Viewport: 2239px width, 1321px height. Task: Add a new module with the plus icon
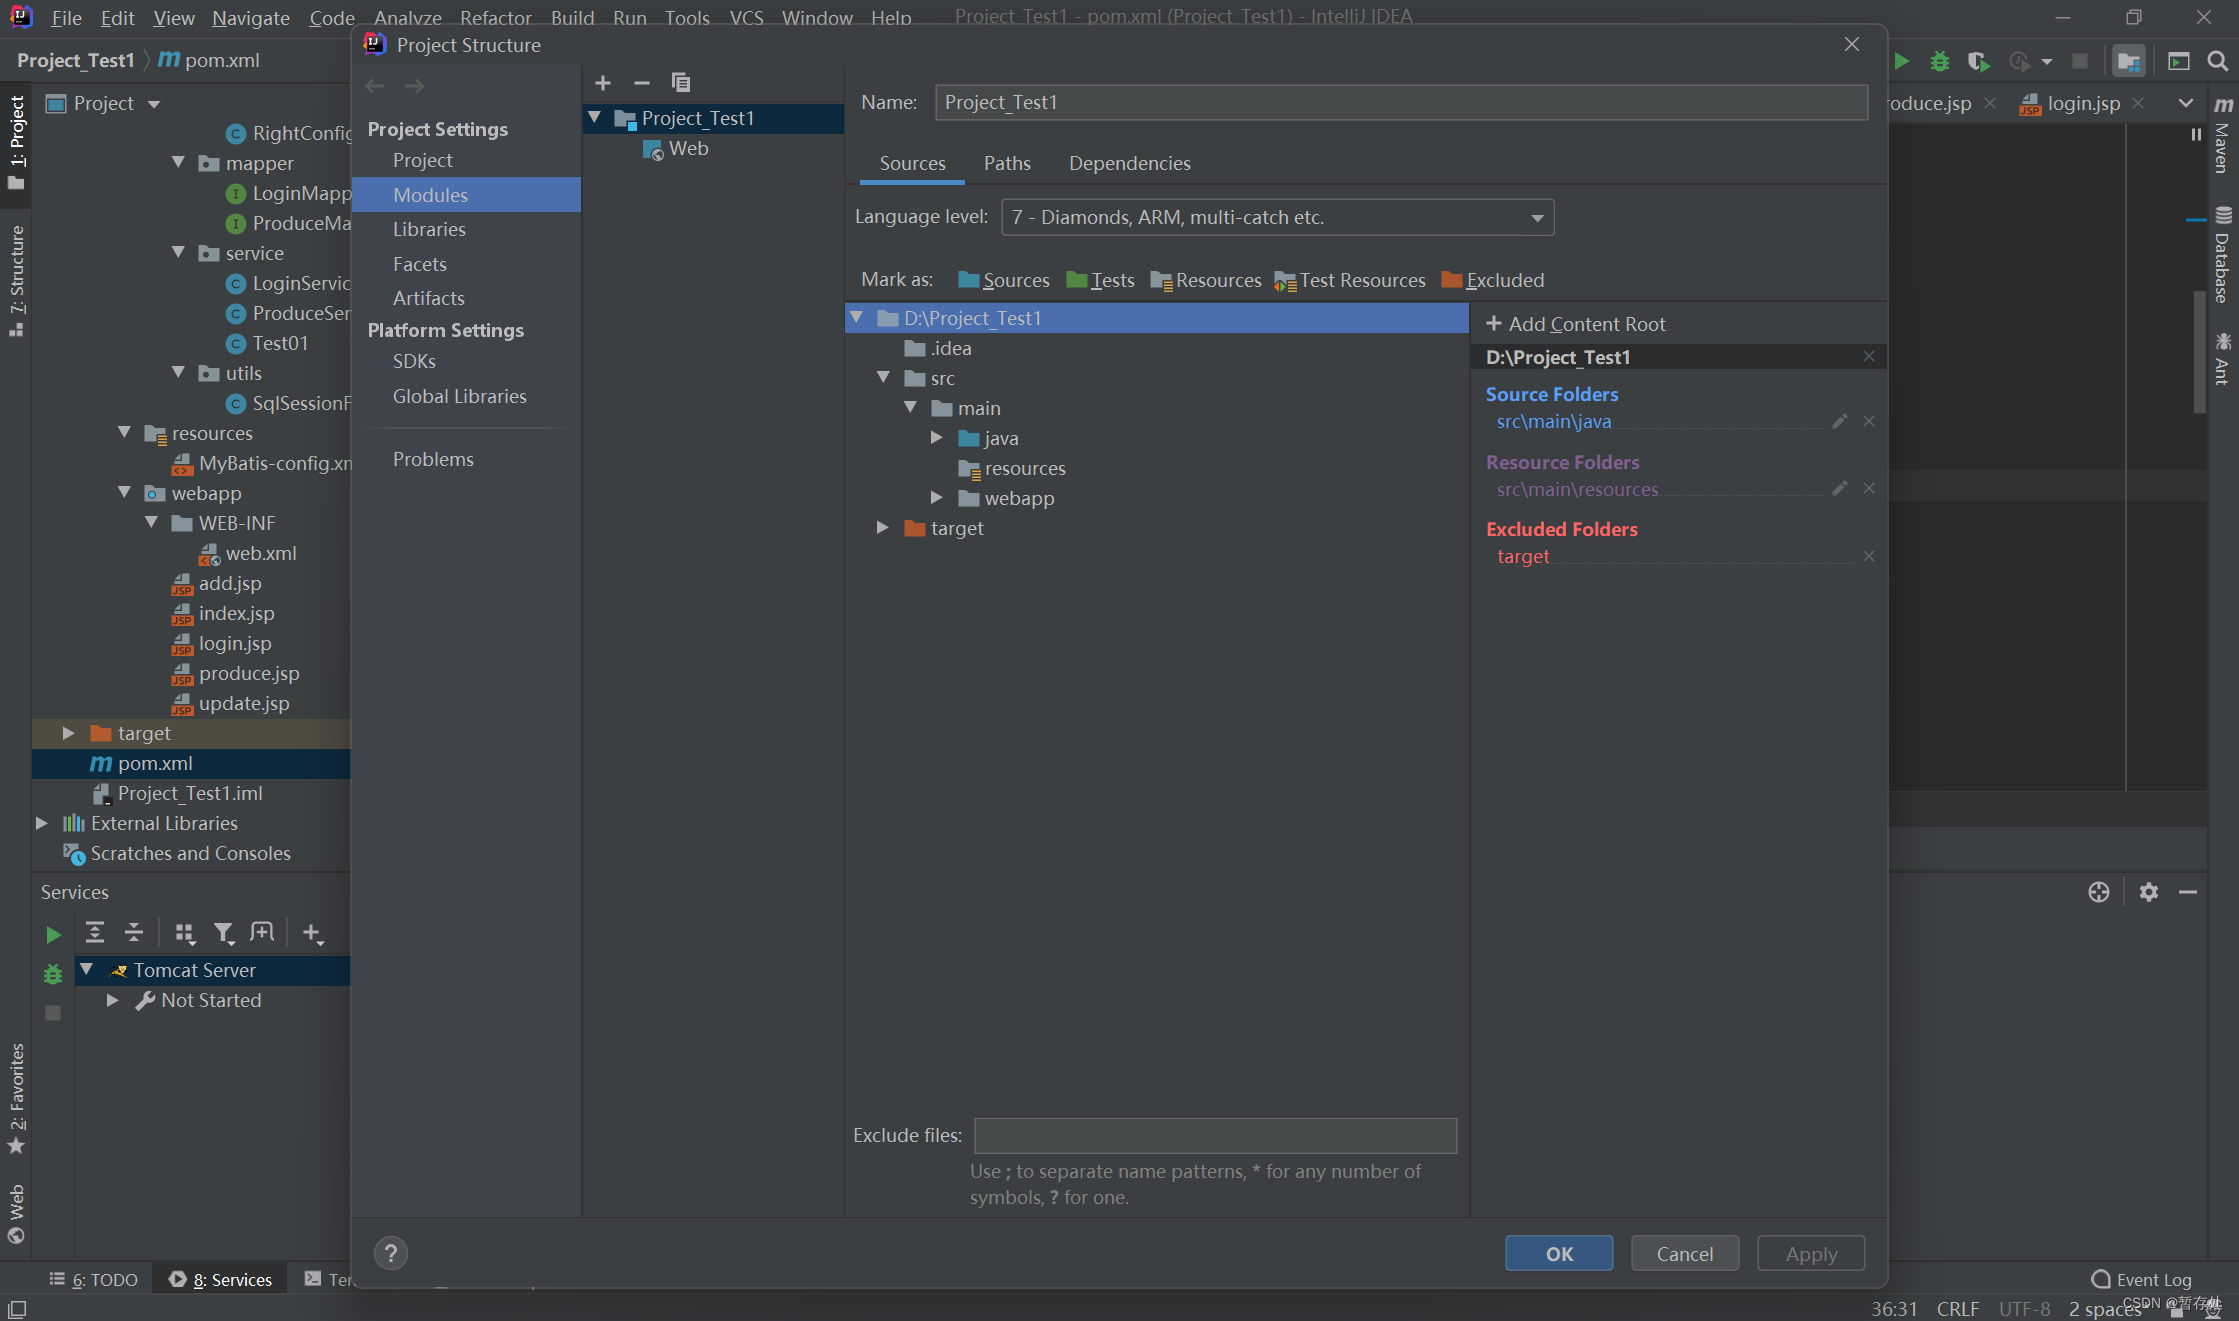coord(603,83)
